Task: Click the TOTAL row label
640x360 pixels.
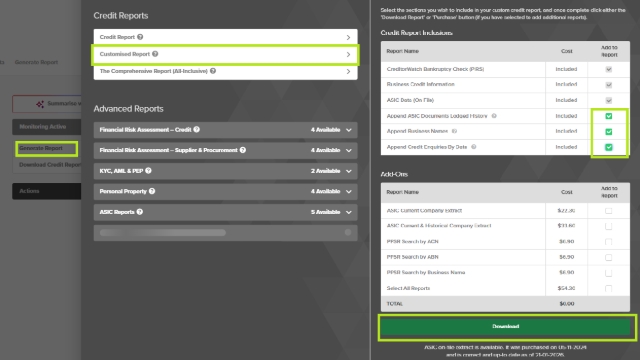Action: click(x=395, y=304)
